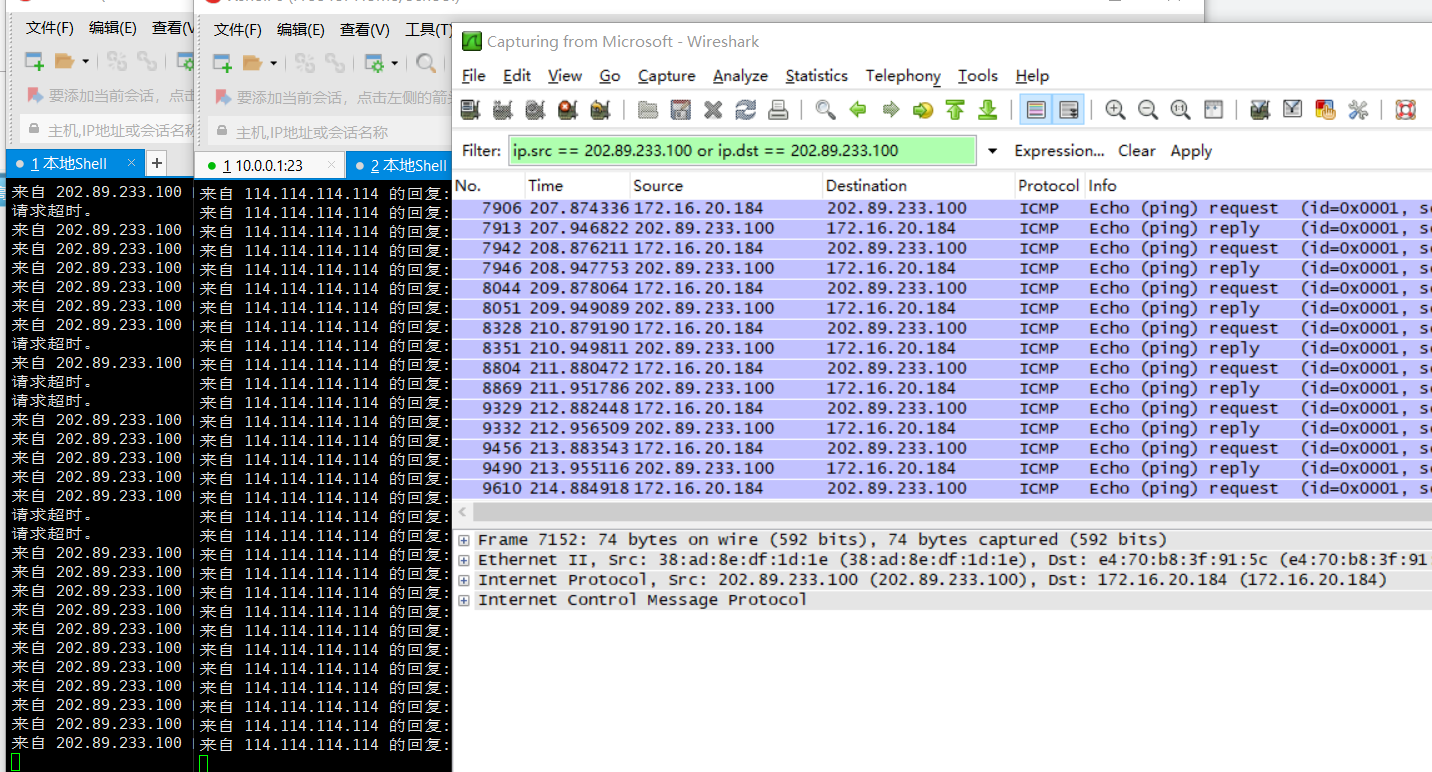Open Wireshark preferences tools icon
1432x772 pixels.
point(1358,110)
